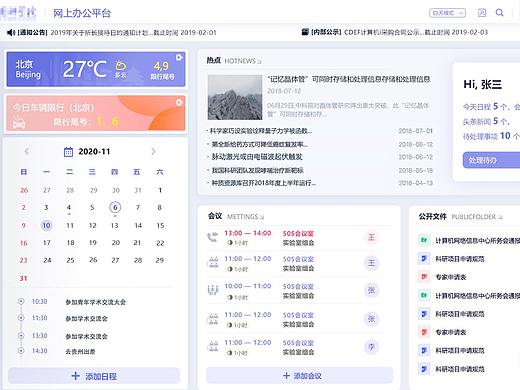
Task: Click 今天日程 5 count link
Action: [485, 107]
